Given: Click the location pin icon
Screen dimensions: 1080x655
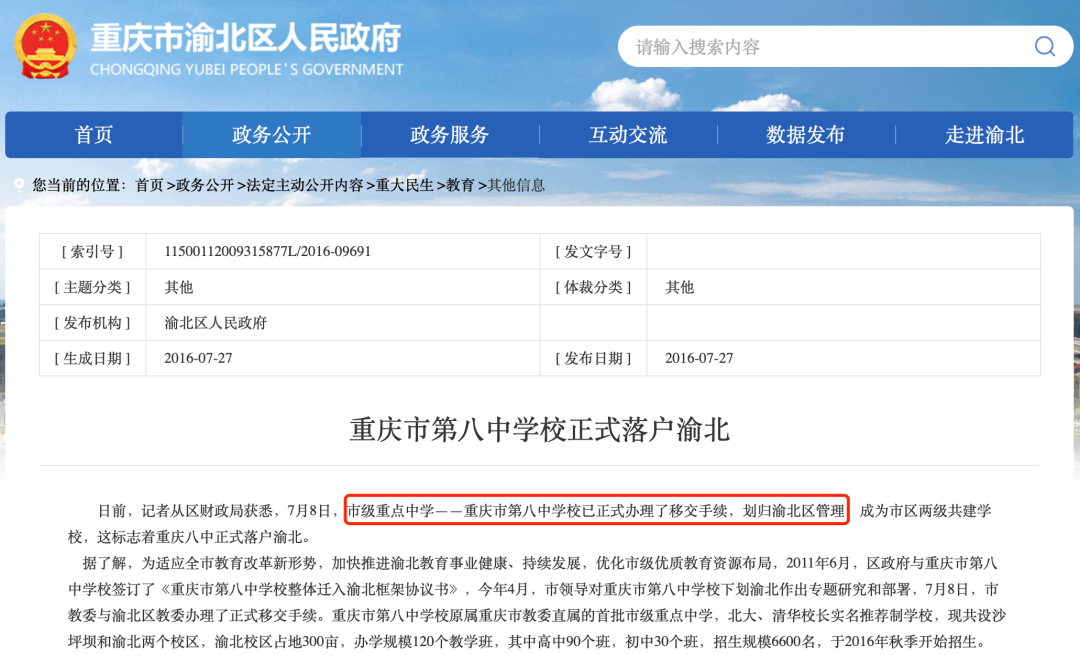Looking at the screenshot, I should pos(18,186).
